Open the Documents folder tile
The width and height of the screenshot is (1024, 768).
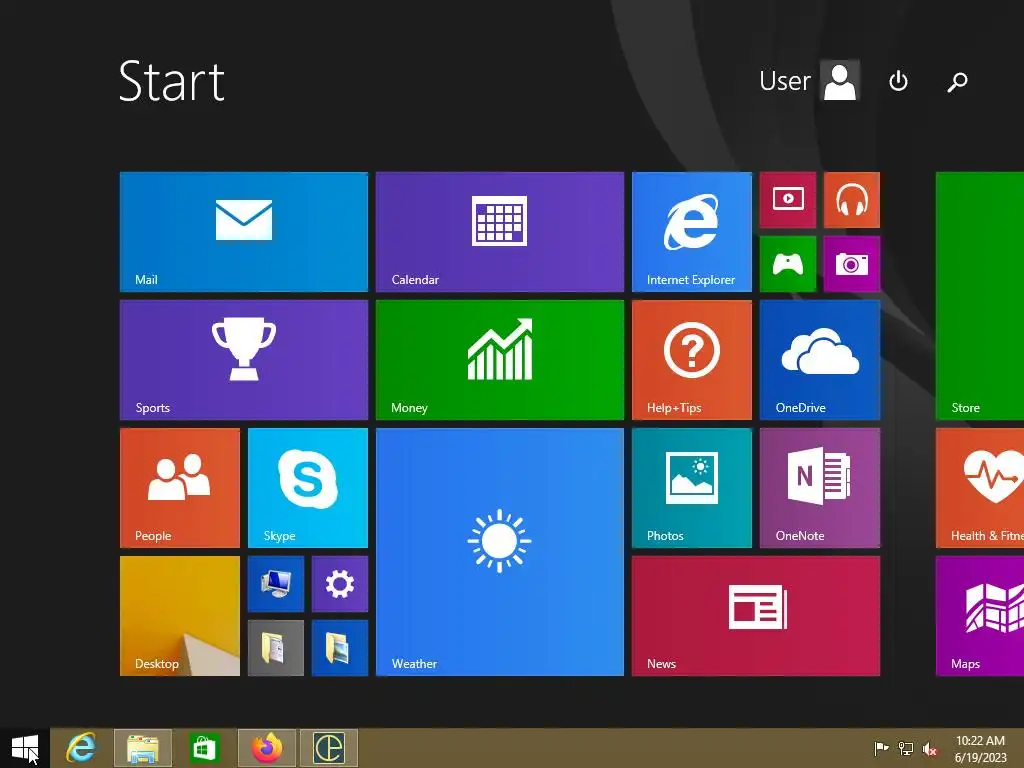pos(276,648)
